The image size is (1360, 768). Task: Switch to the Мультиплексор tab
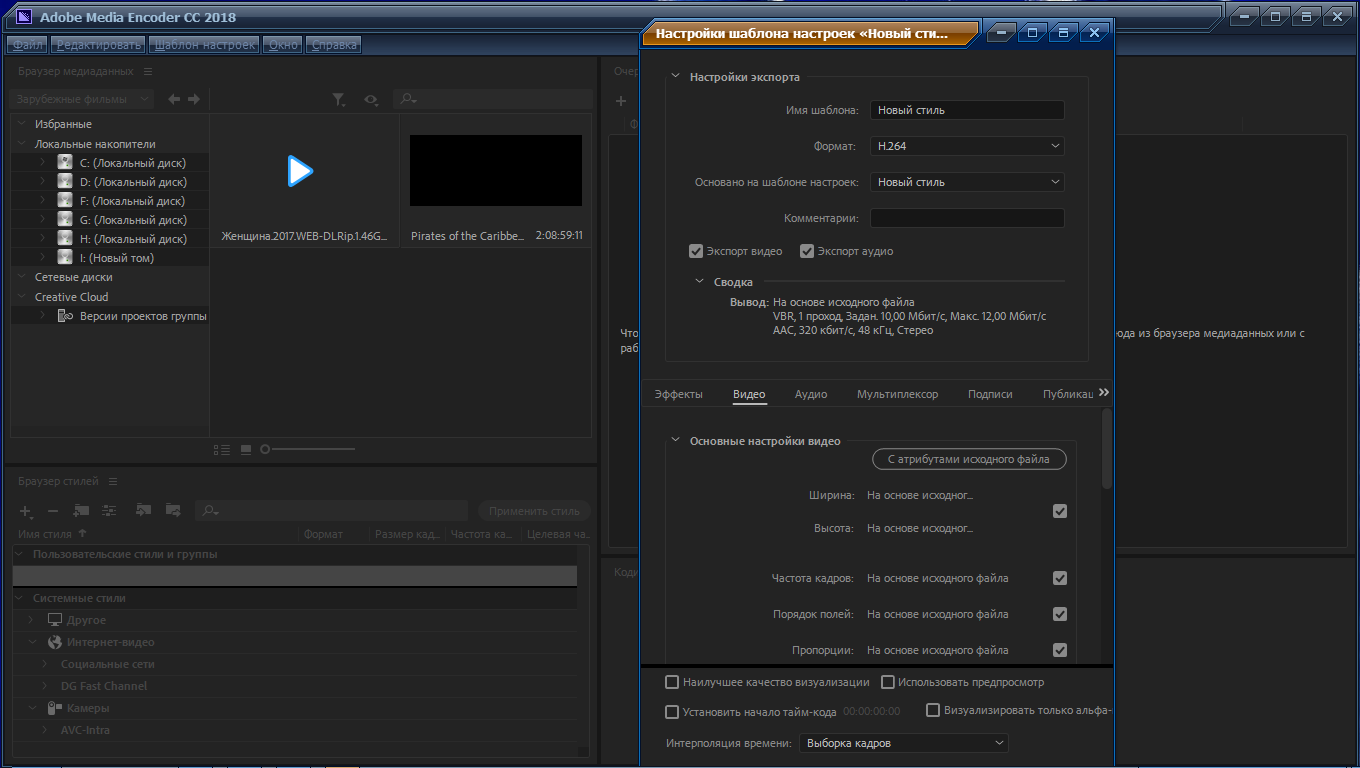pos(898,394)
